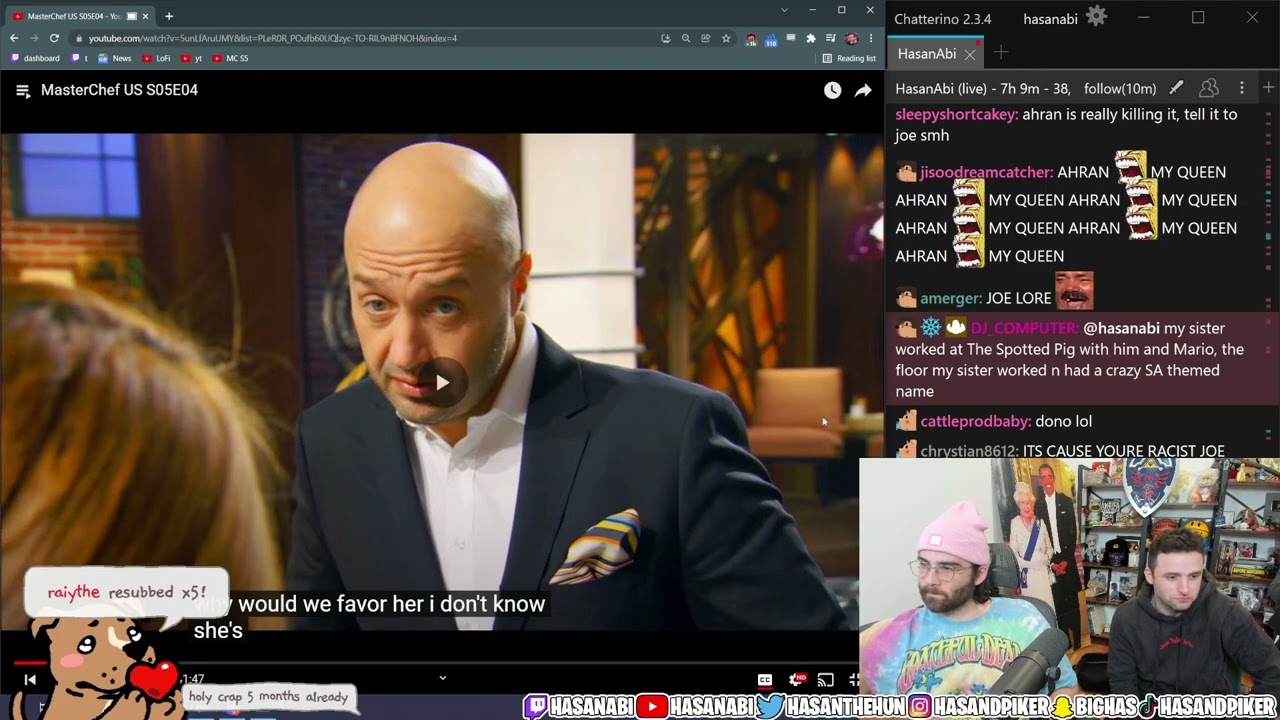Open the Chatterino split three-dot menu
The image size is (1280, 720).
coord(1242,88)
